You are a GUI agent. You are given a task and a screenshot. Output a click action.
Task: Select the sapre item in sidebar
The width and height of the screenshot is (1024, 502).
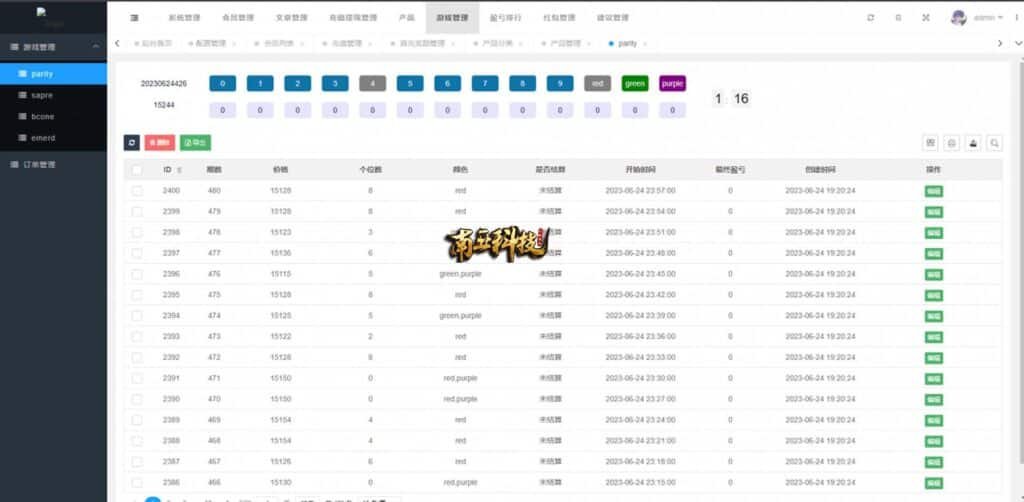tap(42, 95)
